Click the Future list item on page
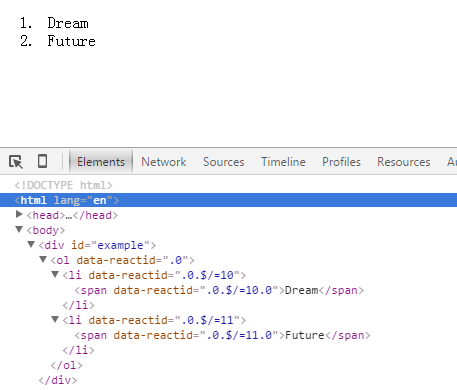Viewport: 457px width, 390px height. (71, 41)
